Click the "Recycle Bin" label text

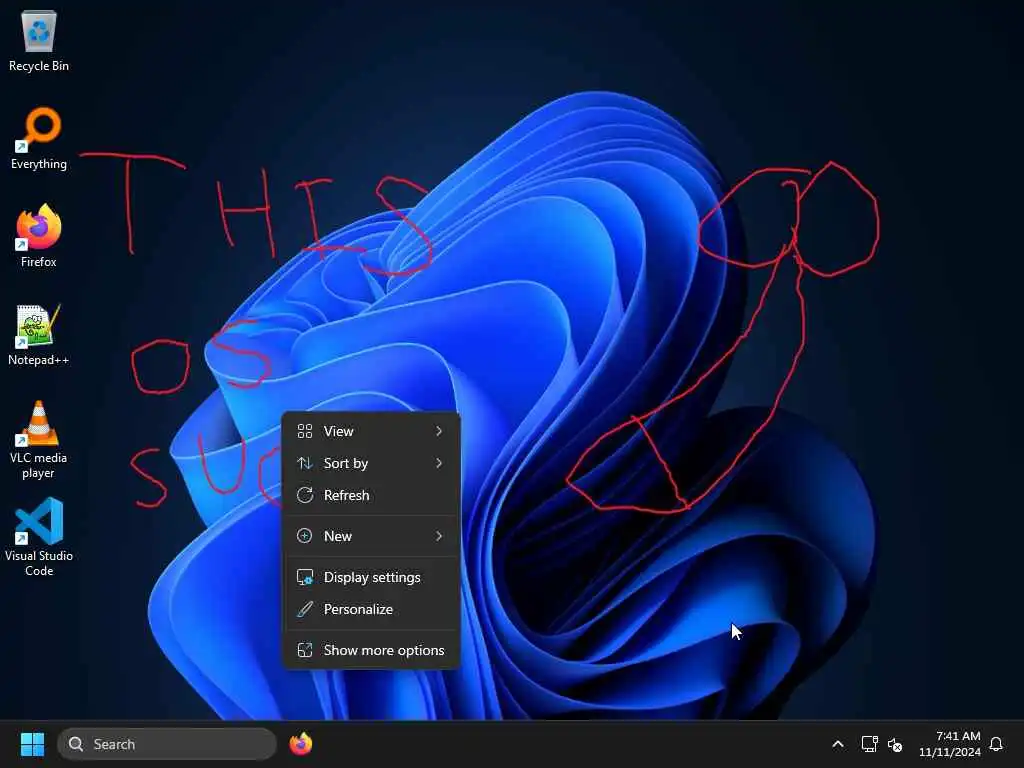pyautogui.click(x=39, y=66)
